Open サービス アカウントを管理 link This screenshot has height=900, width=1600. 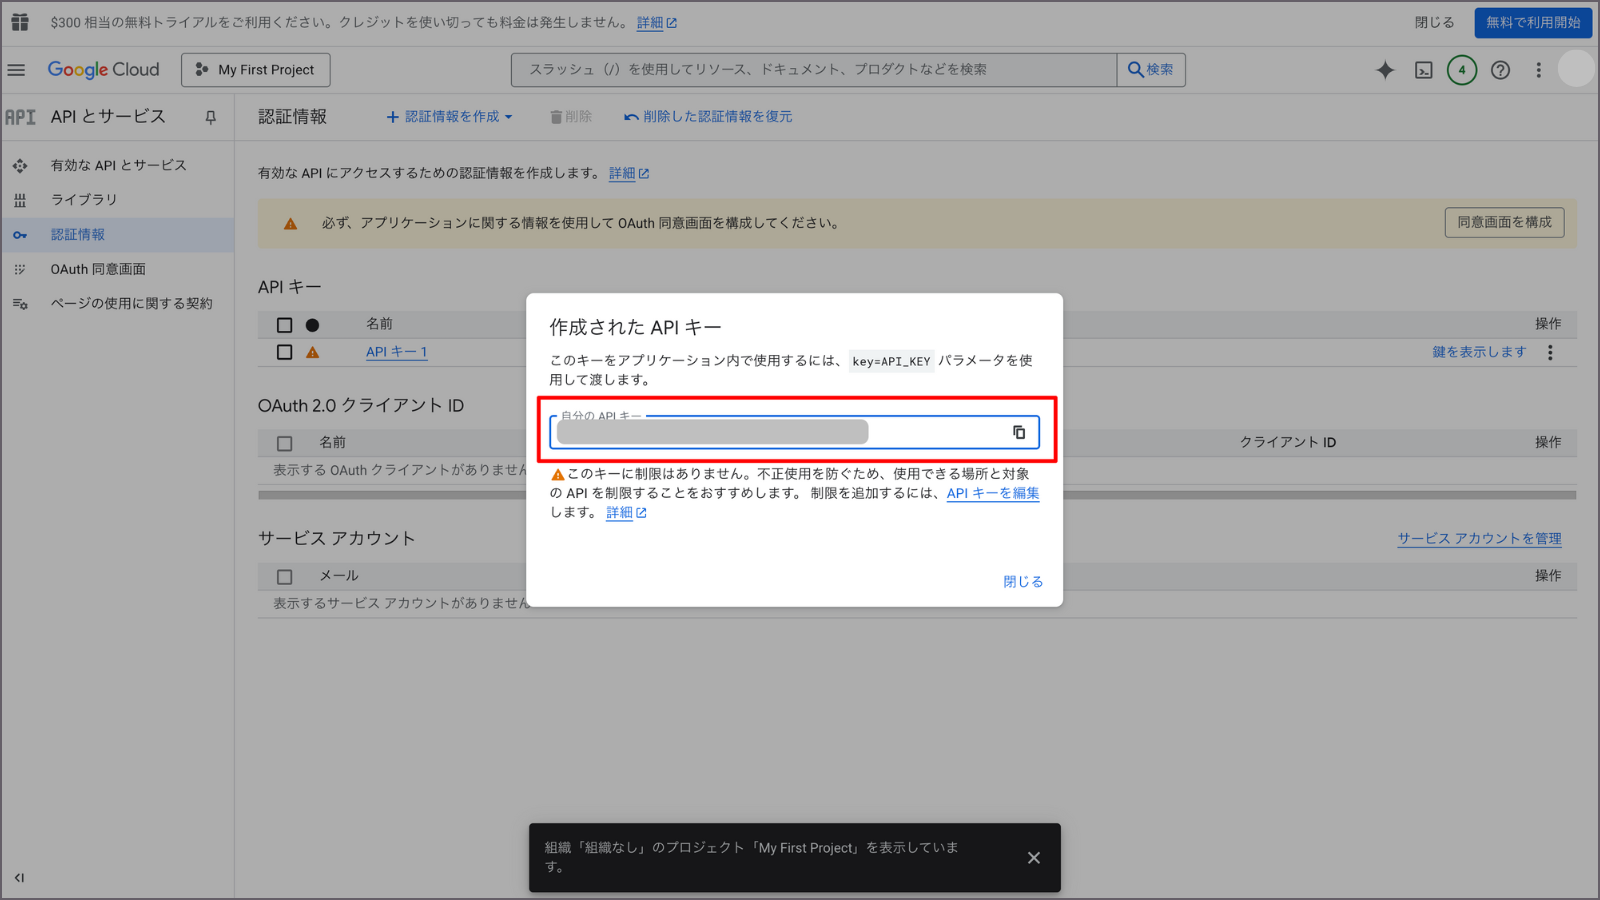[x=1479, y=539]
